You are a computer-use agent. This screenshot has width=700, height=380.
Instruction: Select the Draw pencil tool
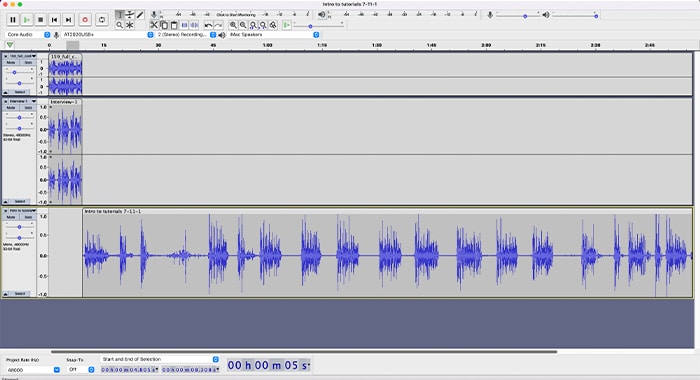coord(140,15)
